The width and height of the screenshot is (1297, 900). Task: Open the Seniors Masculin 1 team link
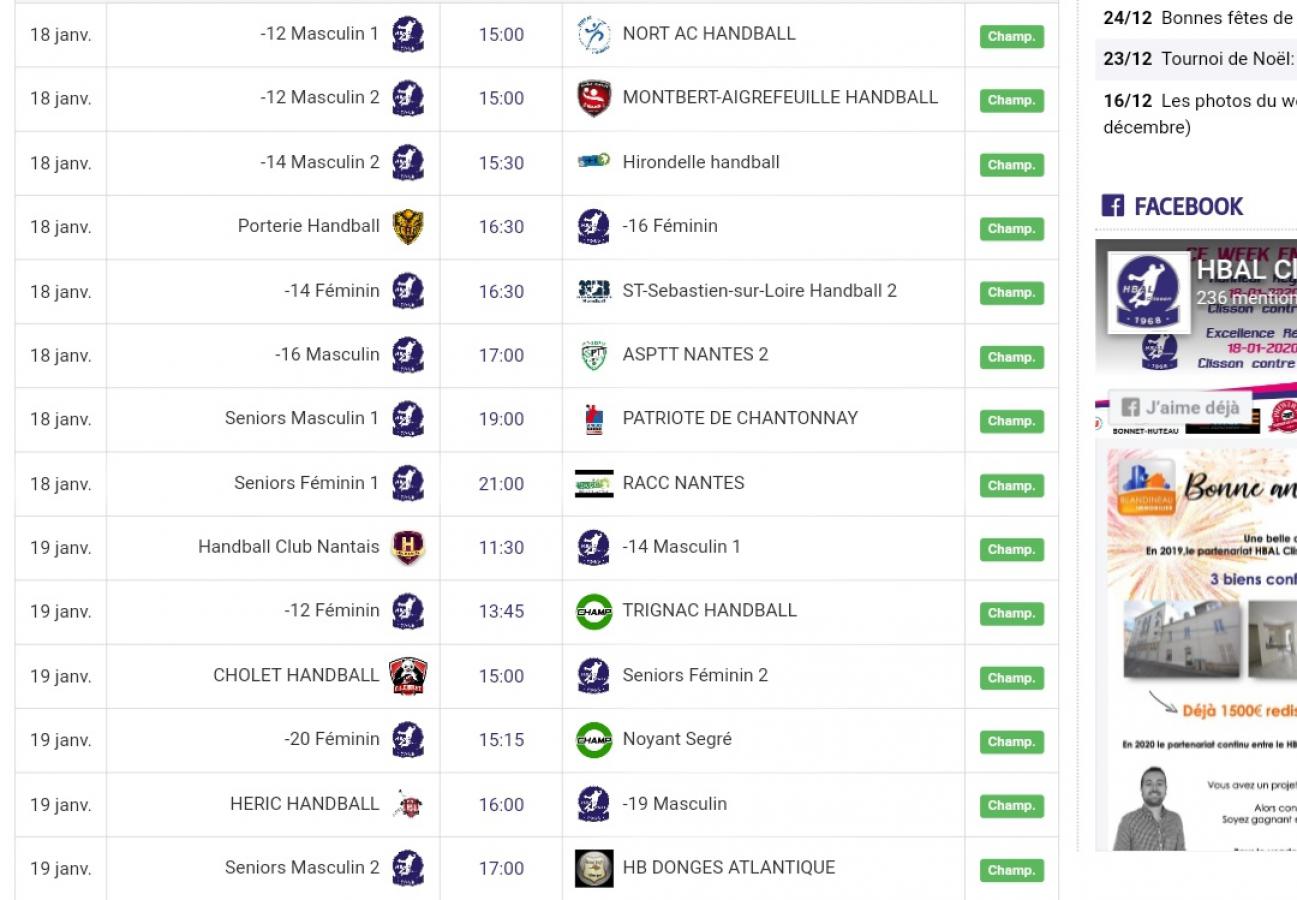[301, 418]
